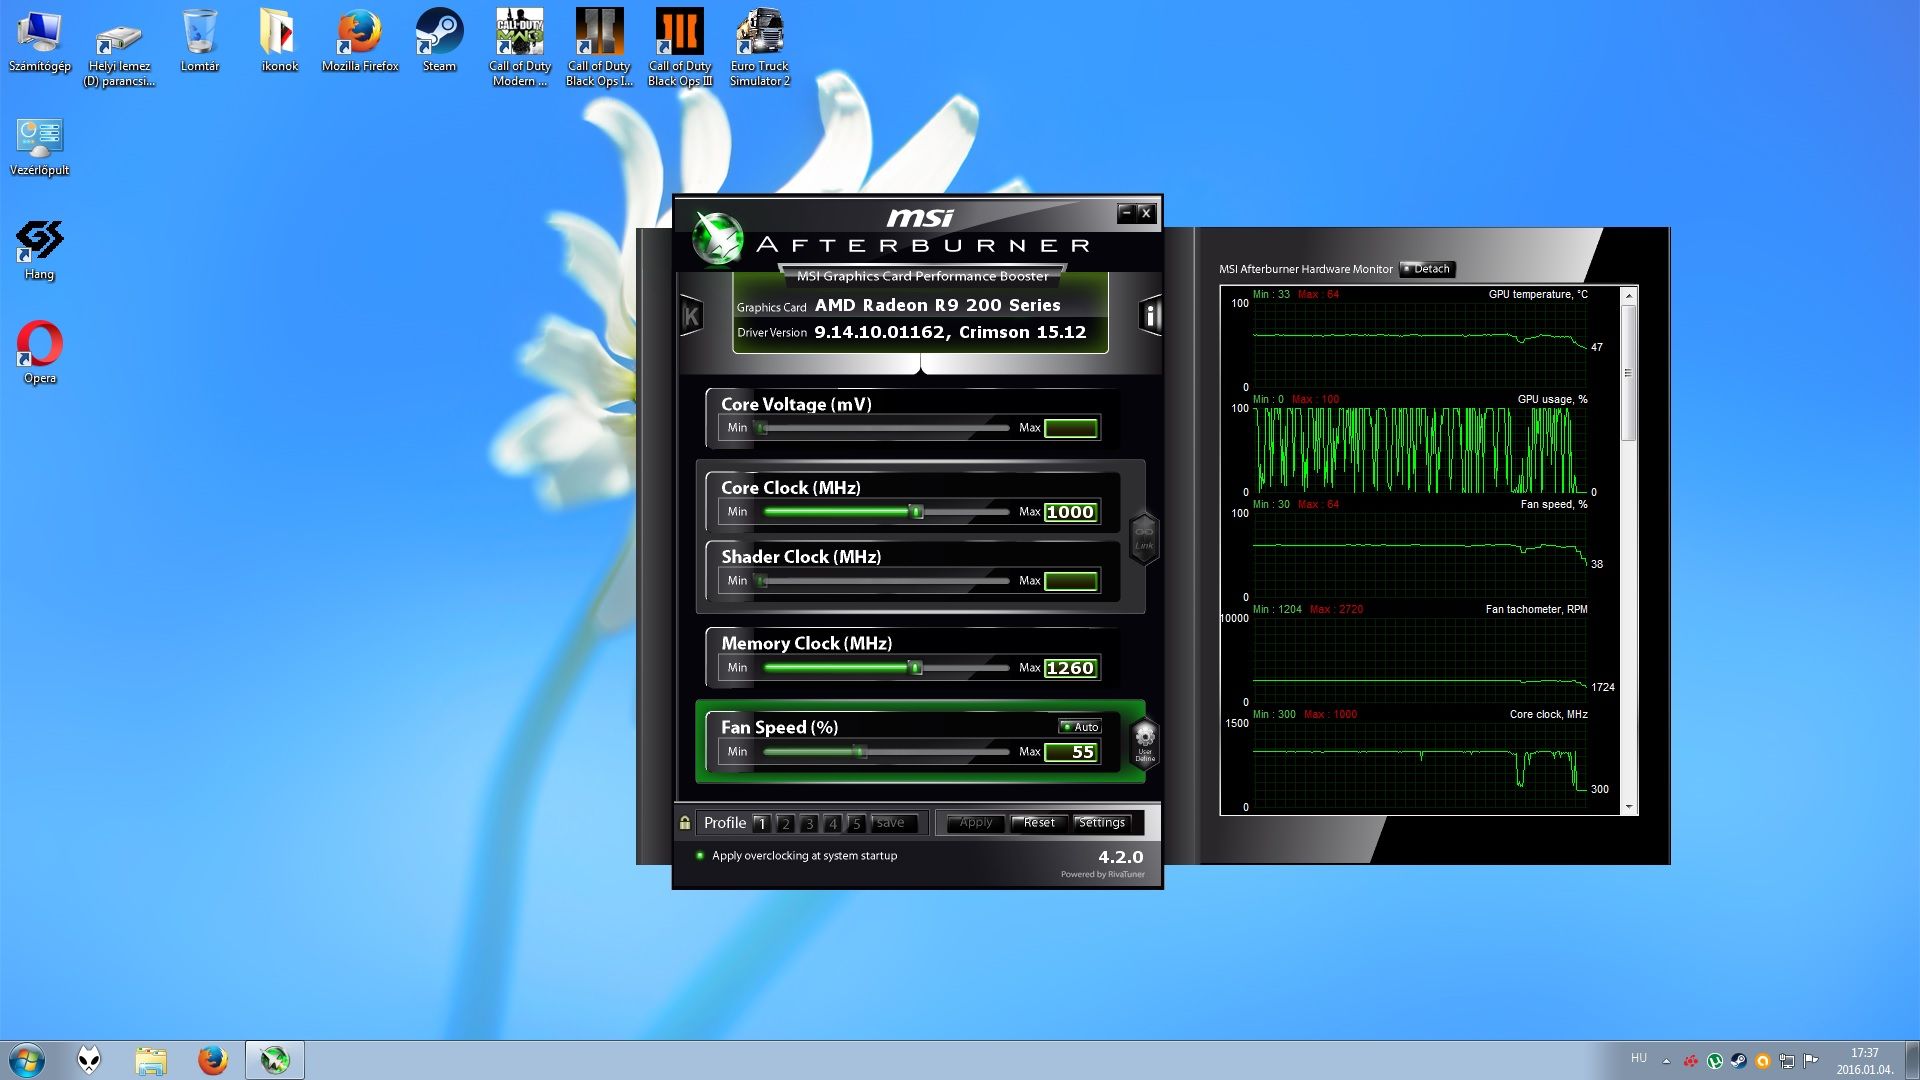The width and height of the screenshot is (1920, 1080).
Task: Select Call of Duty Black Ops II shortcut
Action: coord(599,48)
